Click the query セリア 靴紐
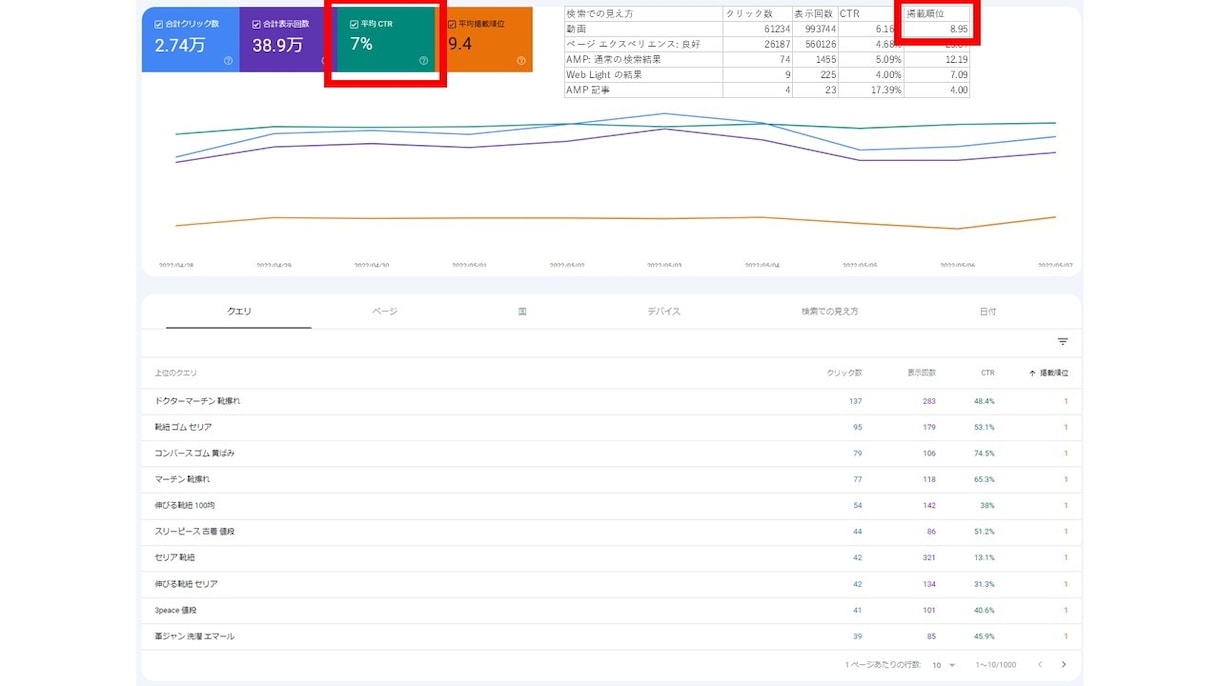The height and width of the screenshot is (686, 1220). coord(175,557)
